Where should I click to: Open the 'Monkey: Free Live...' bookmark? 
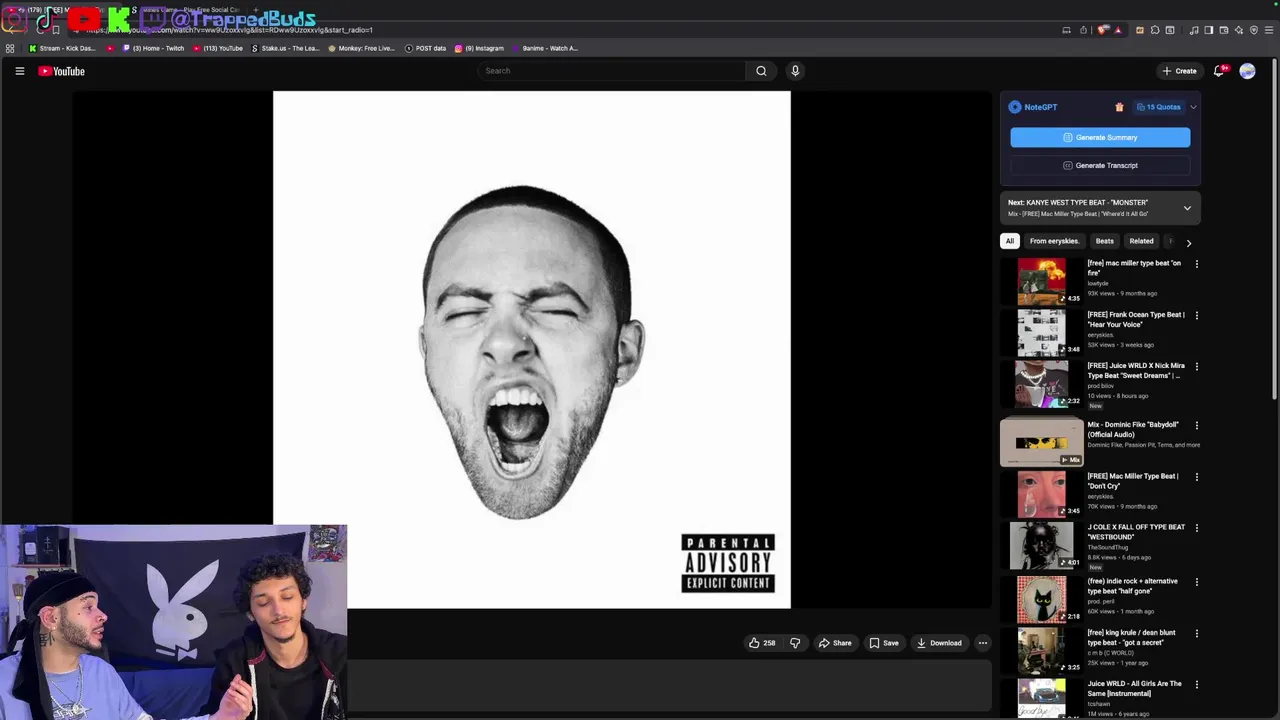[361, 48]
